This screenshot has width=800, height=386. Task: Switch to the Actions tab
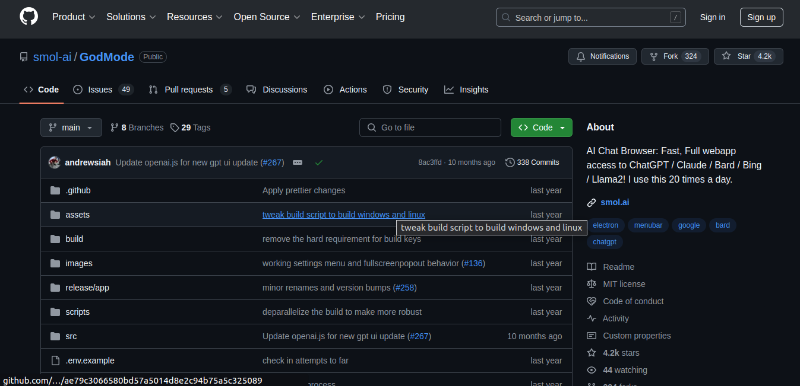click(x=345, y=90)
